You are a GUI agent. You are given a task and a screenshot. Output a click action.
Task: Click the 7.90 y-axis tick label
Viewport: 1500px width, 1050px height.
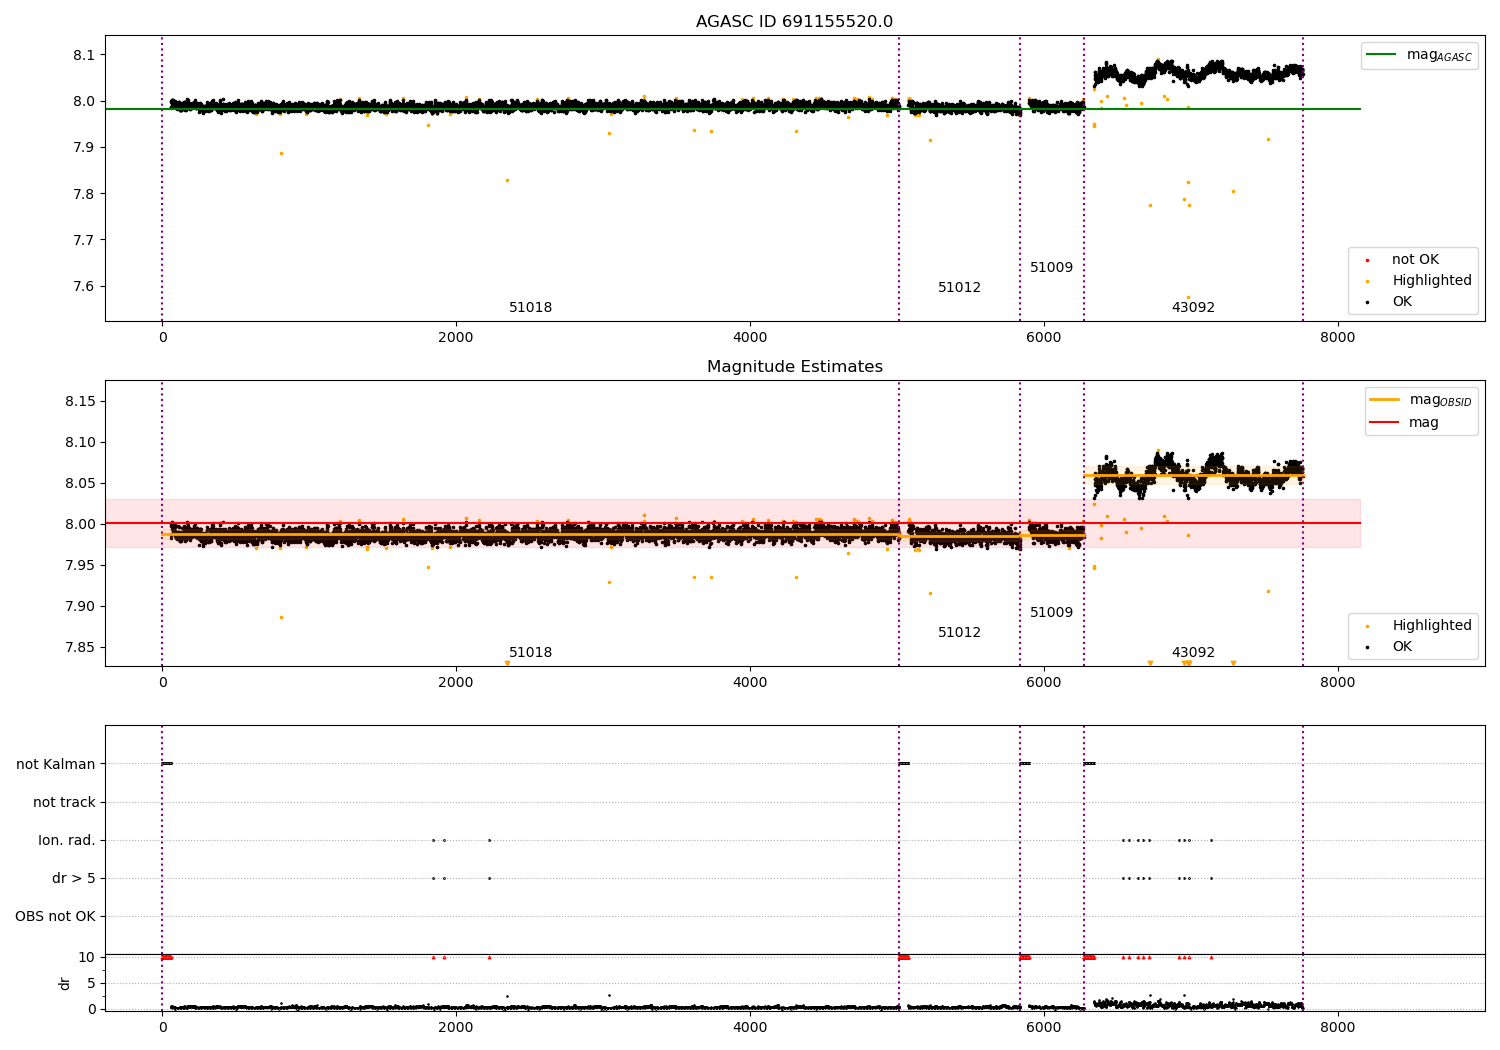pos(80,607)
